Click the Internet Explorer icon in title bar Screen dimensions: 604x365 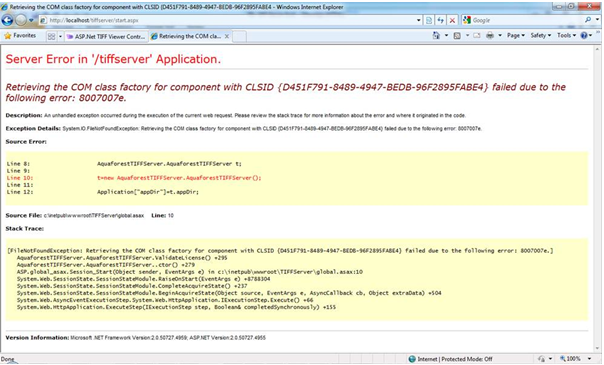click(x=4, y=7)
